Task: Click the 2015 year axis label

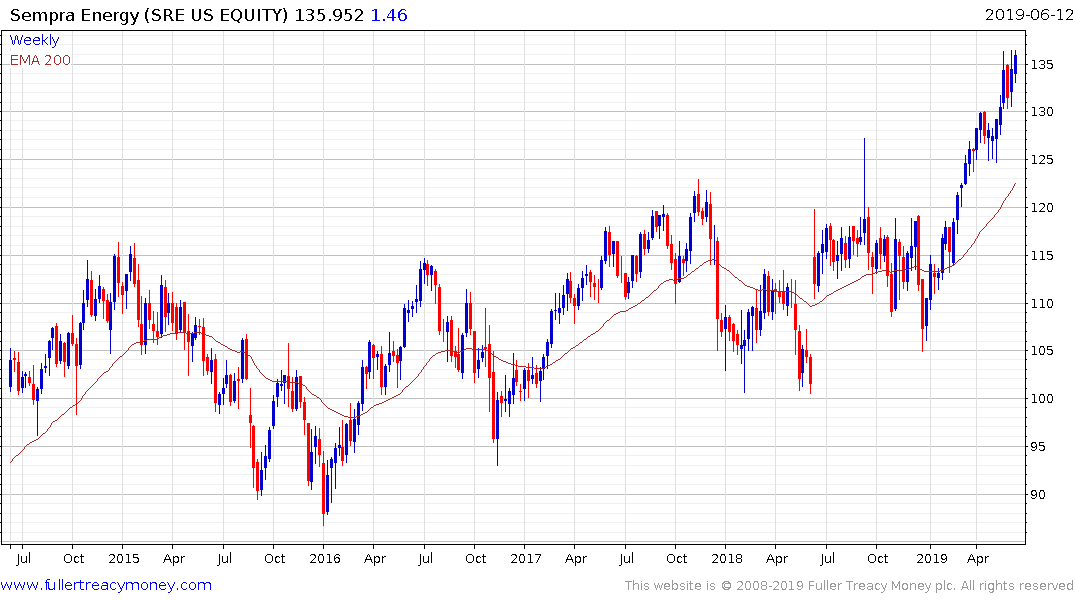Action: point(124,558)
